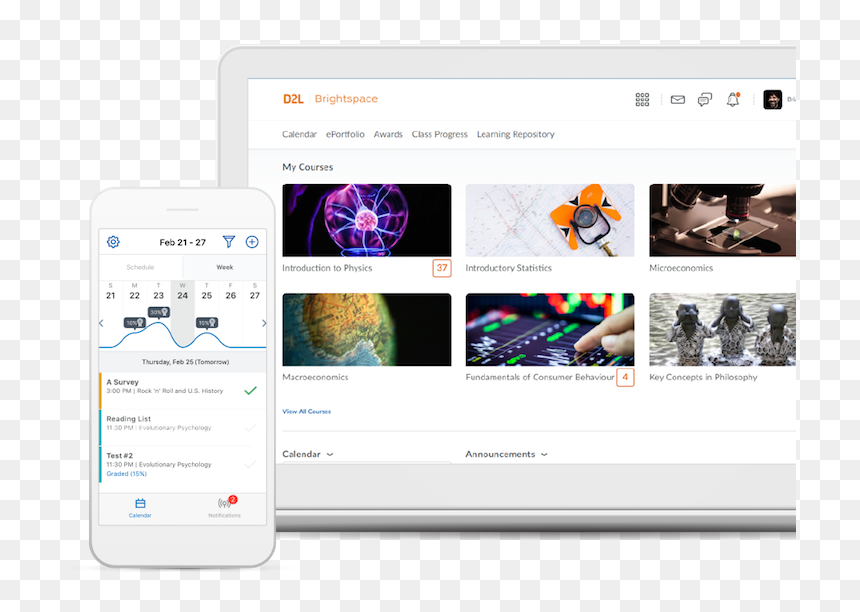Image resolution: width=860 pixels, height=612 pixels.
Task: Open Calendar in the navbar
Action: (x=299, y=134)
